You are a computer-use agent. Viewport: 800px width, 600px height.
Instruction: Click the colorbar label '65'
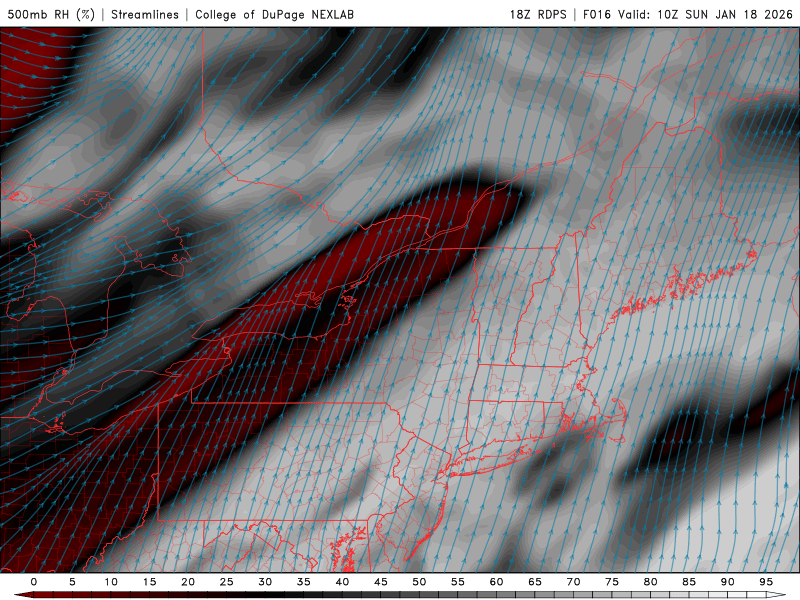[535, 582]
